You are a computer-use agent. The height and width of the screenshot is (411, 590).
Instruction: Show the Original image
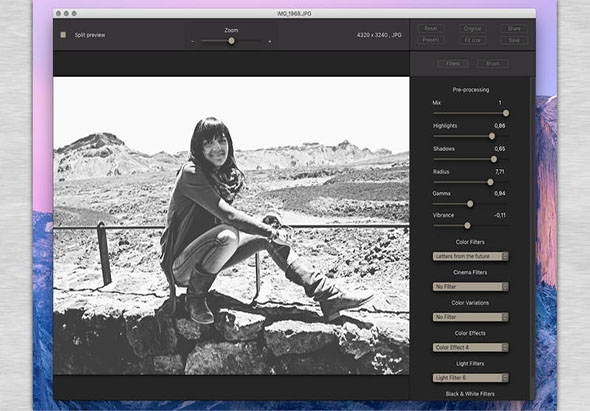point(472,29)
